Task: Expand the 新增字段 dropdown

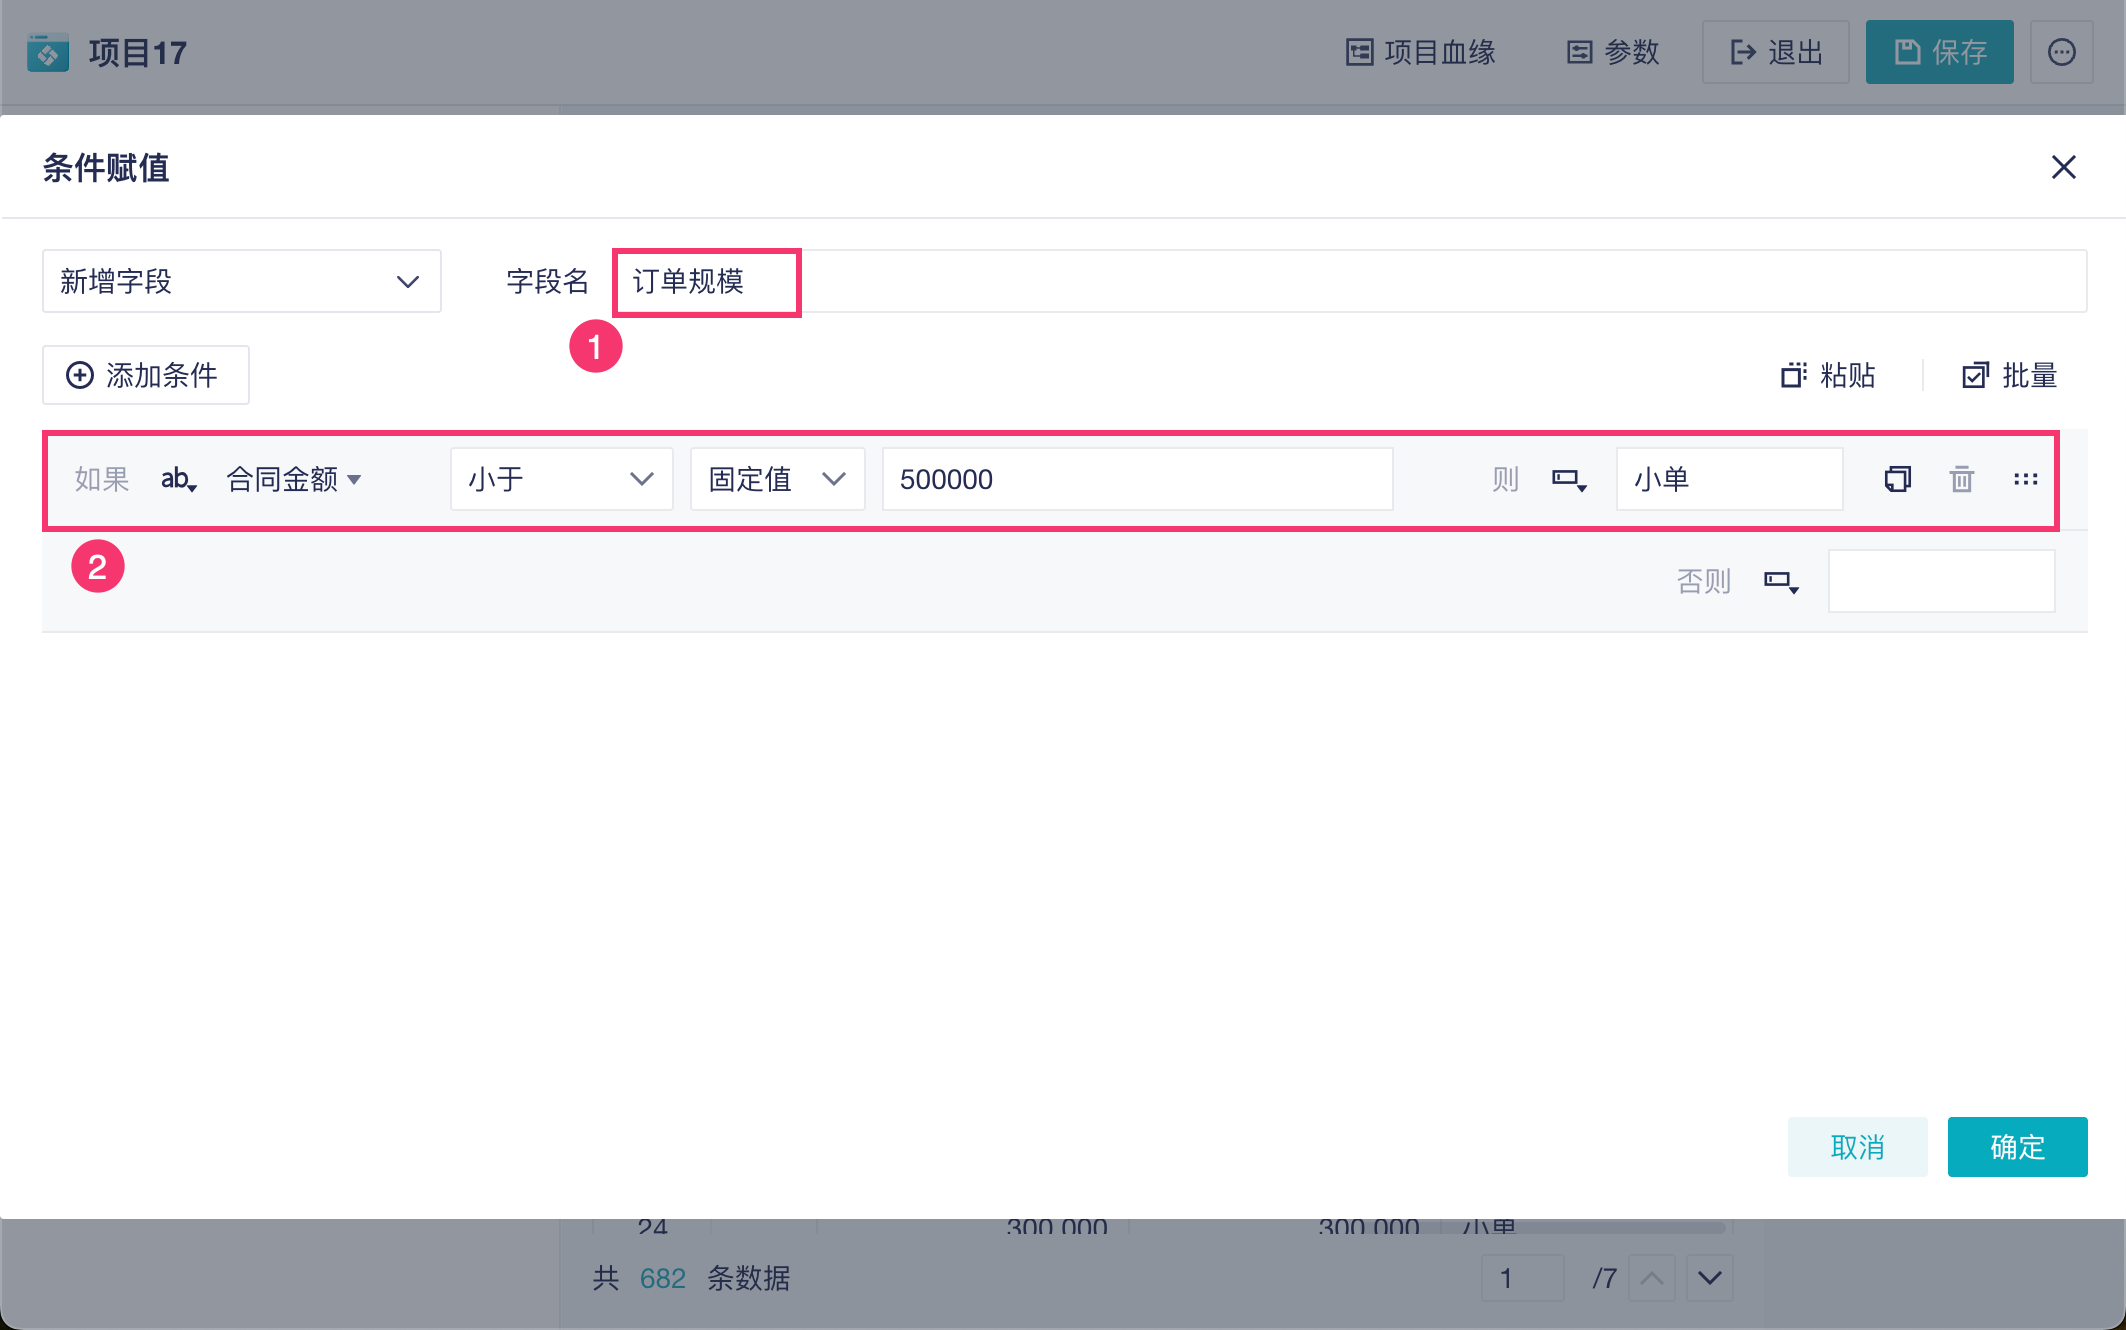Action: pos(241,281)
